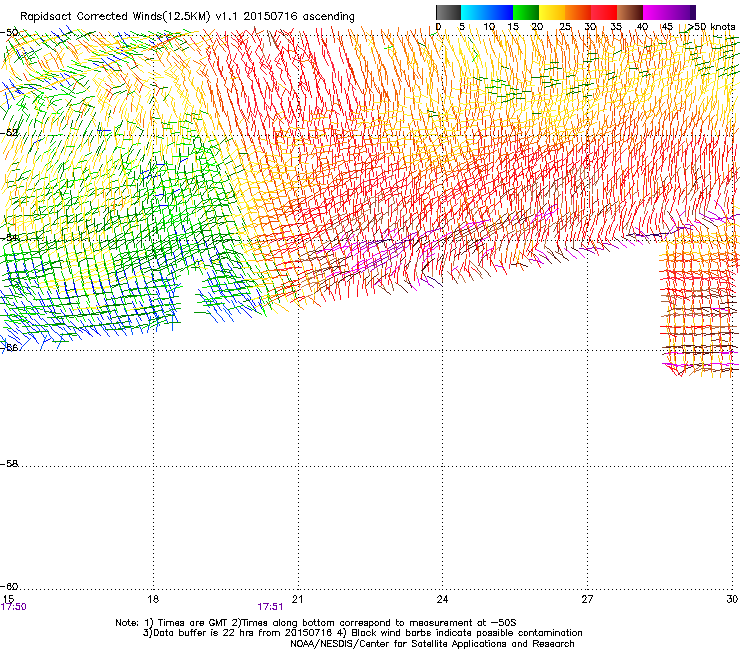Screen dimensions: 740x650
Task: Click the legend number 40
Action: coord(642,26)
